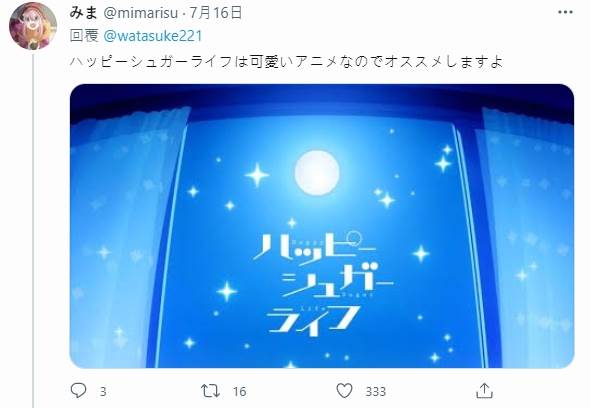This screenshot has height=408, width=591.
Task: Open みま's profile avatar picture
Action: (33, 26)
